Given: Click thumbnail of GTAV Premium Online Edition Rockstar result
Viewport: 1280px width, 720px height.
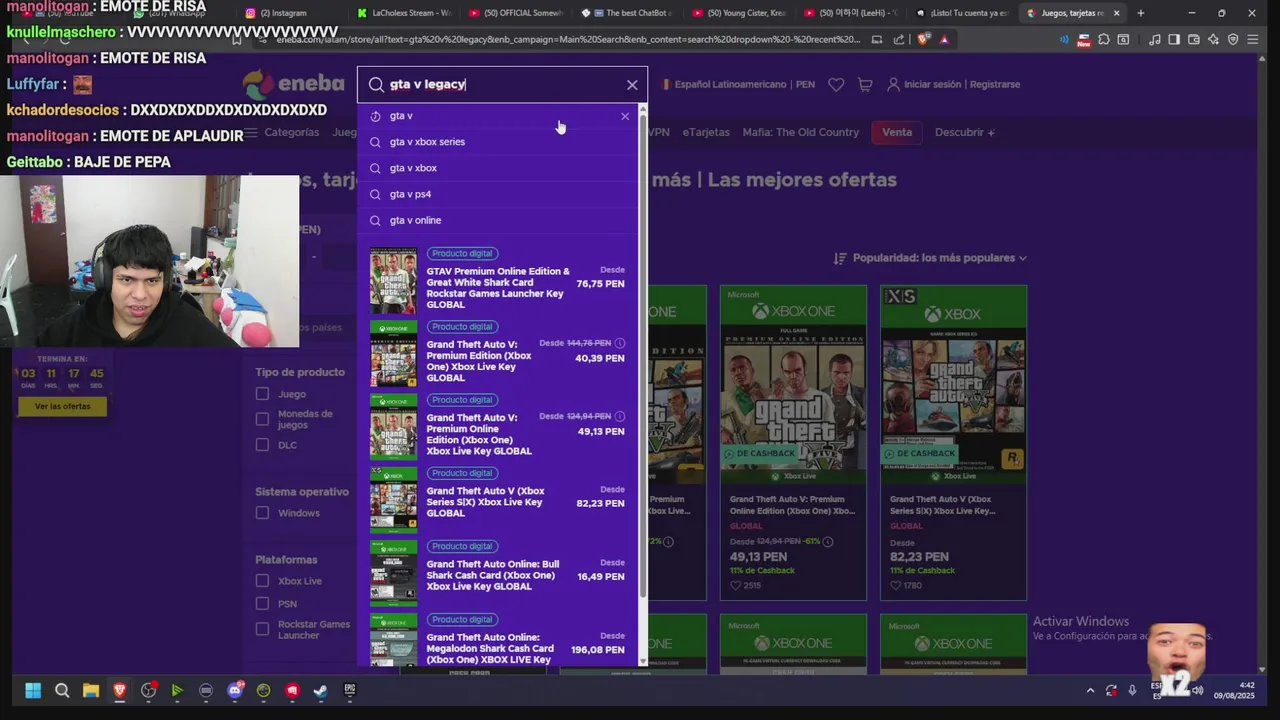Looking at the screenshot, I should [393, 281].
